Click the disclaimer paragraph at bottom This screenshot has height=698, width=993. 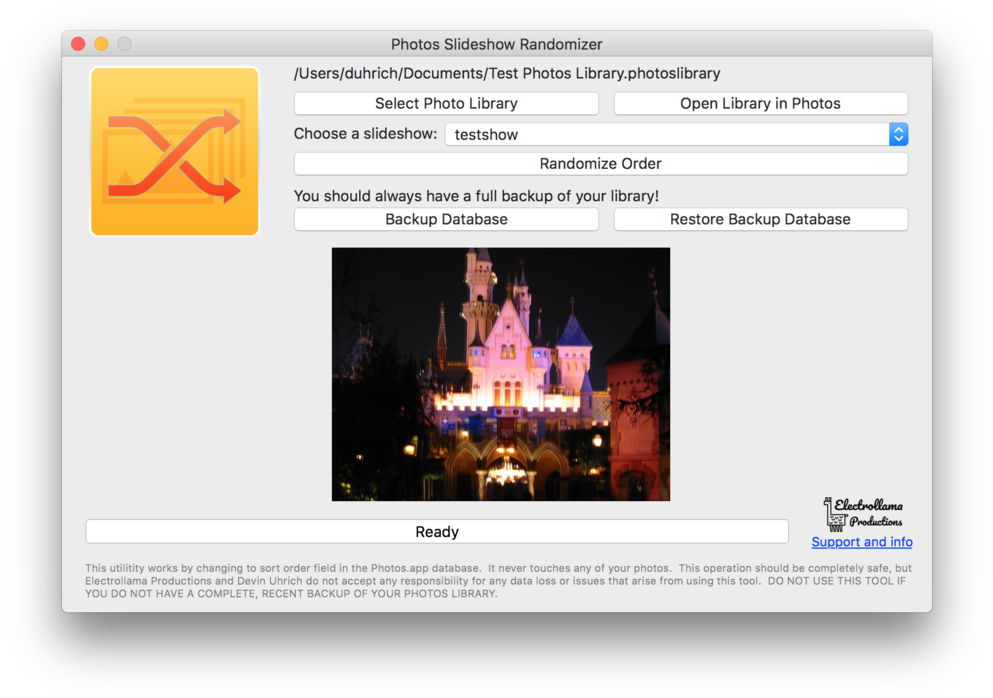pyautogui.click(x=498, y=581)
